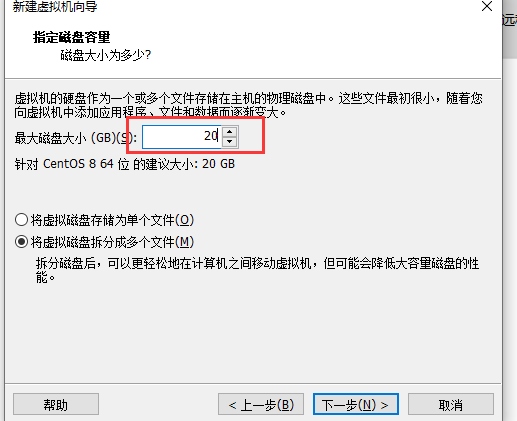Screen dimensions: 517x421
Task: Click the partially visible 远 text behind the dialog
Action: [x=510, y=19]
